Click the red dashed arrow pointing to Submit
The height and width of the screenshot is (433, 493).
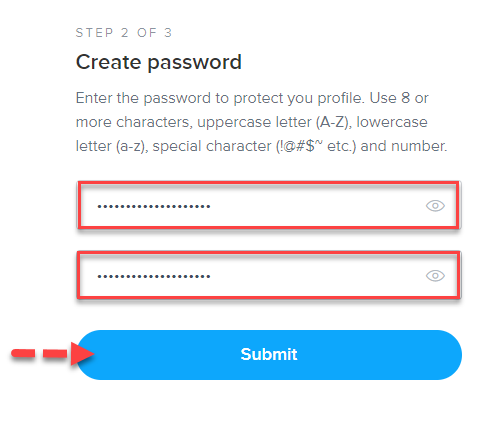pos(52,353)
